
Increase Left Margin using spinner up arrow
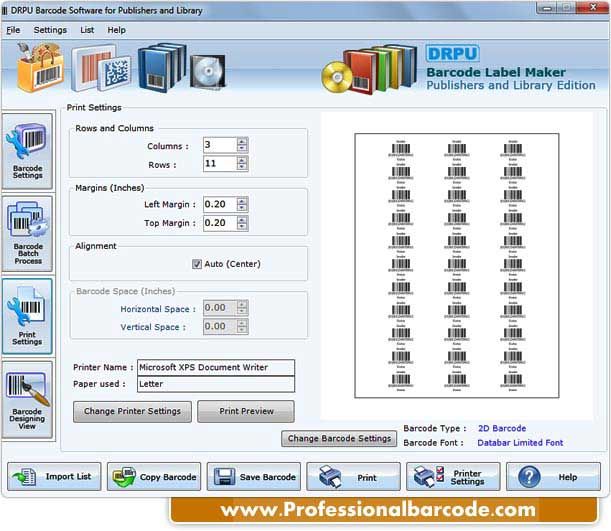pos(242,201)
